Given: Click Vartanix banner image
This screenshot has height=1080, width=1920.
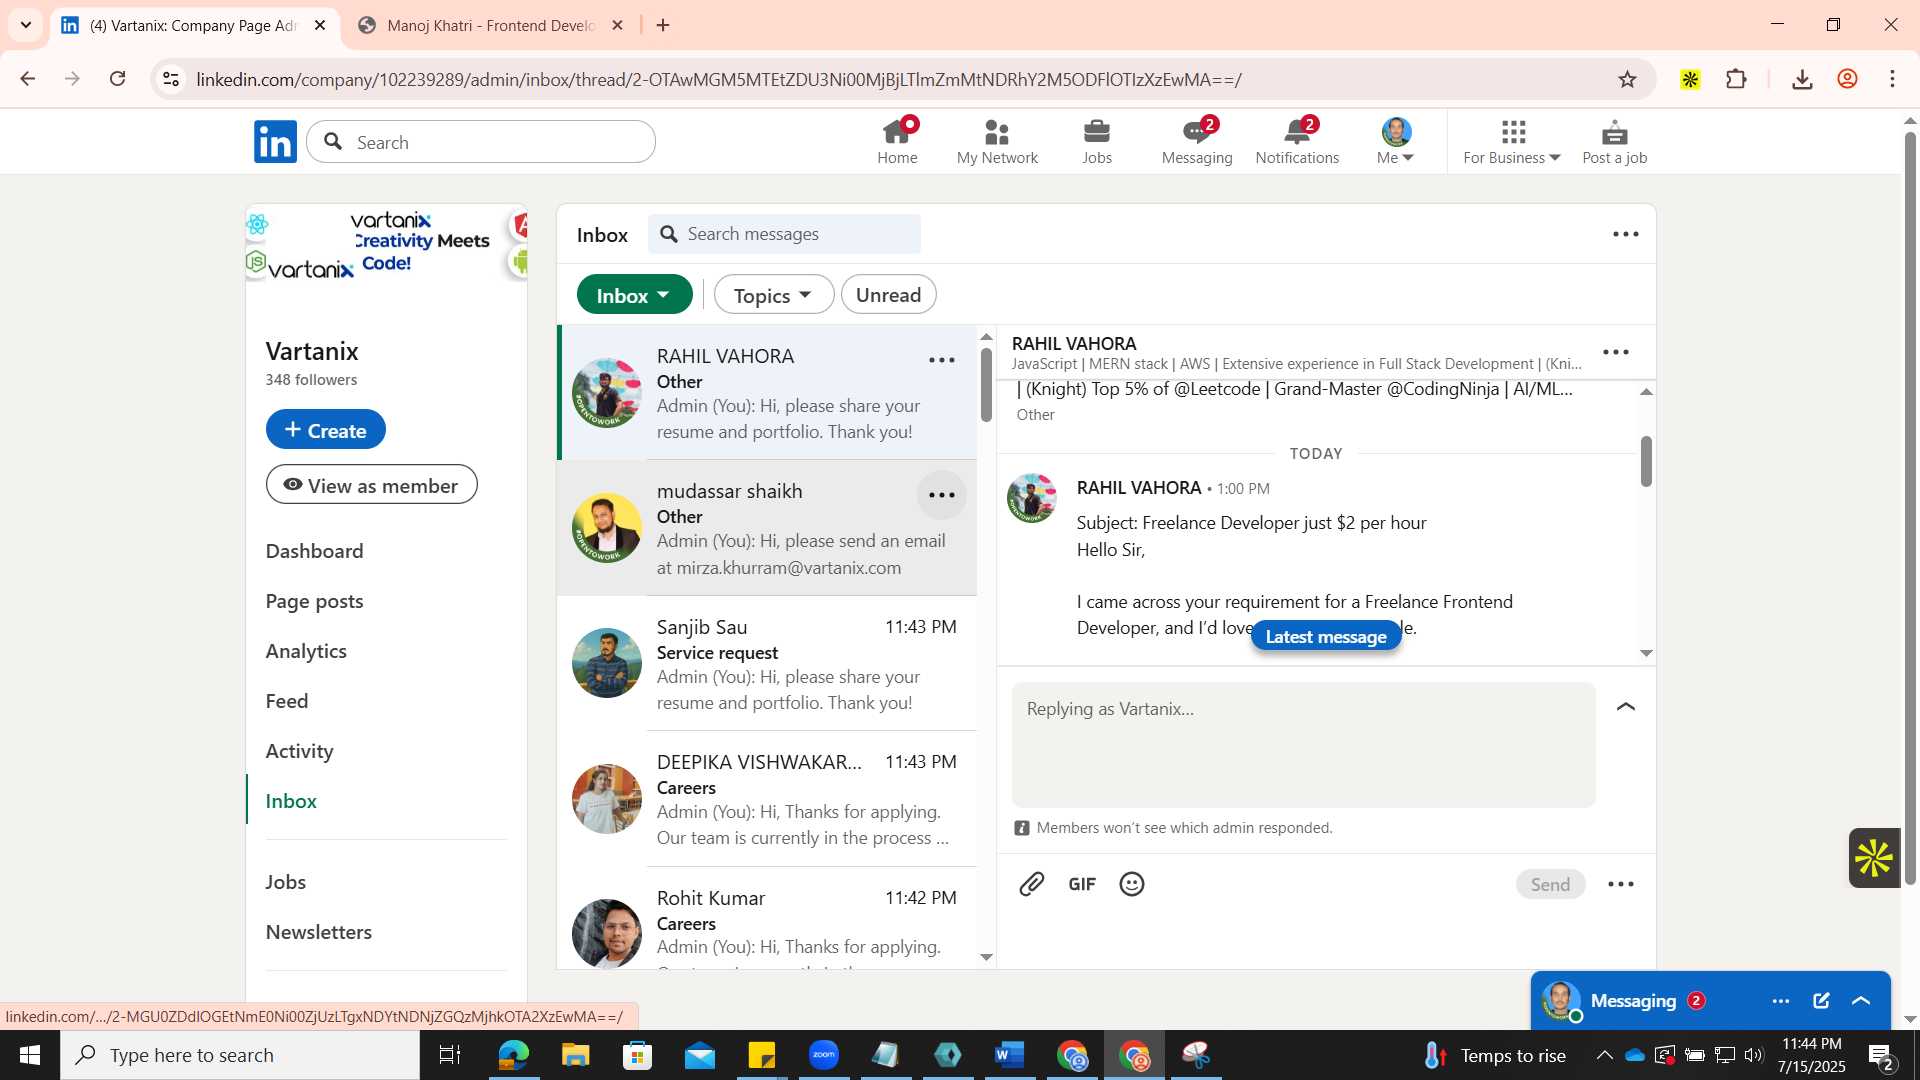Looking at the screenshot, I should pos(387,244).
